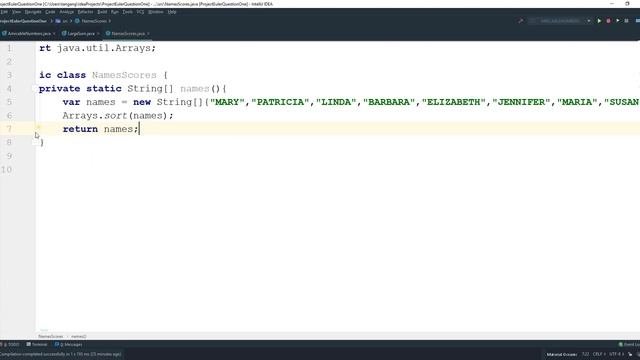Click the return keyword on line 7
The image size is (640, 360).
(x=80, y=129)
